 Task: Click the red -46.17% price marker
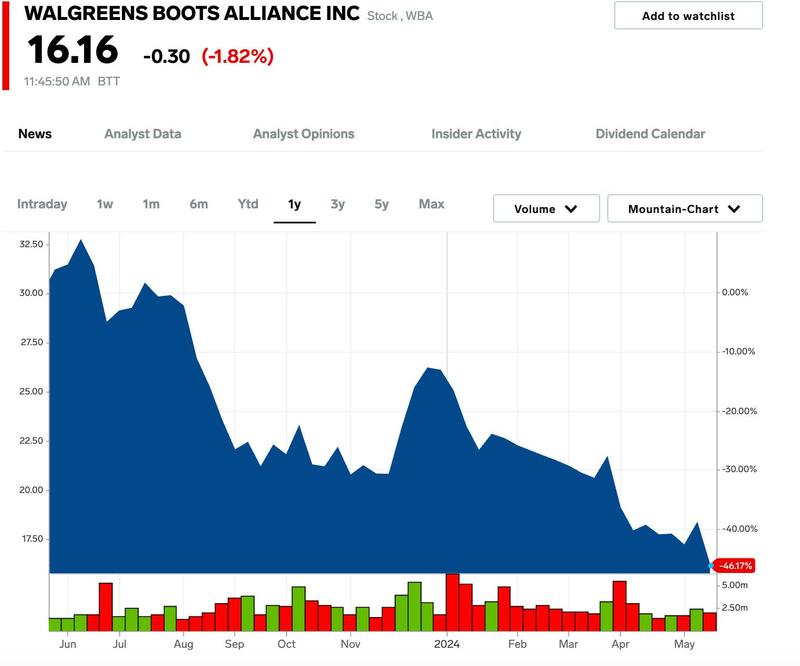tap(735, 566)
